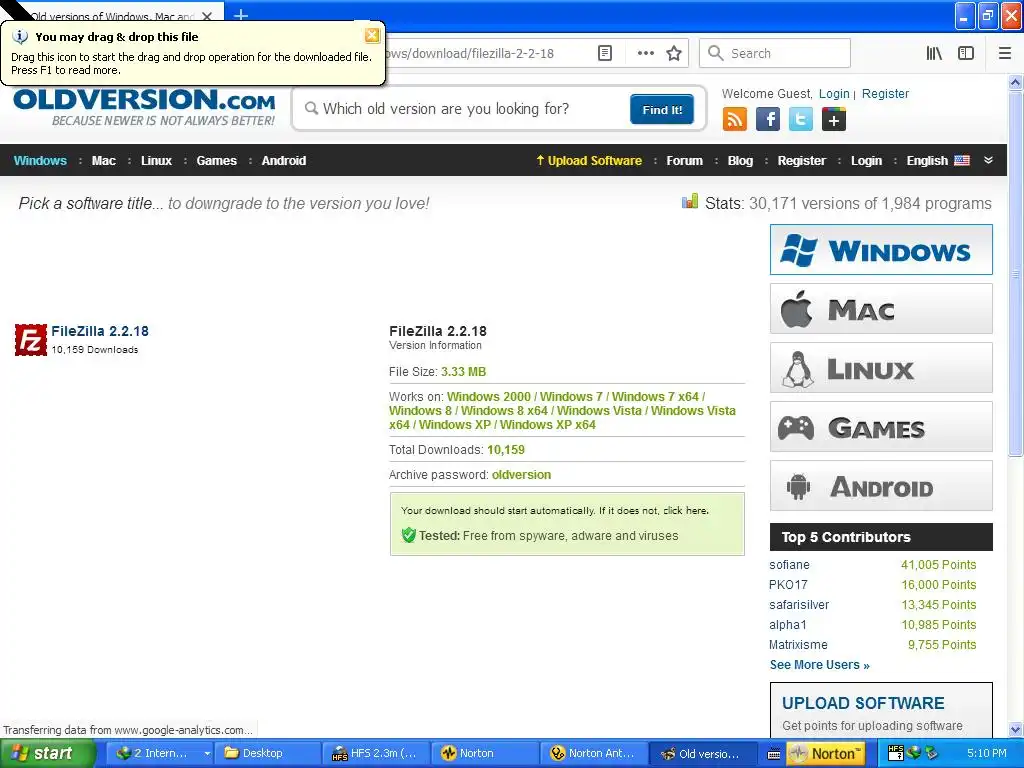Open the Facebook page icon
Viewport: 1024px width, 768px height.
pos(768,120)
